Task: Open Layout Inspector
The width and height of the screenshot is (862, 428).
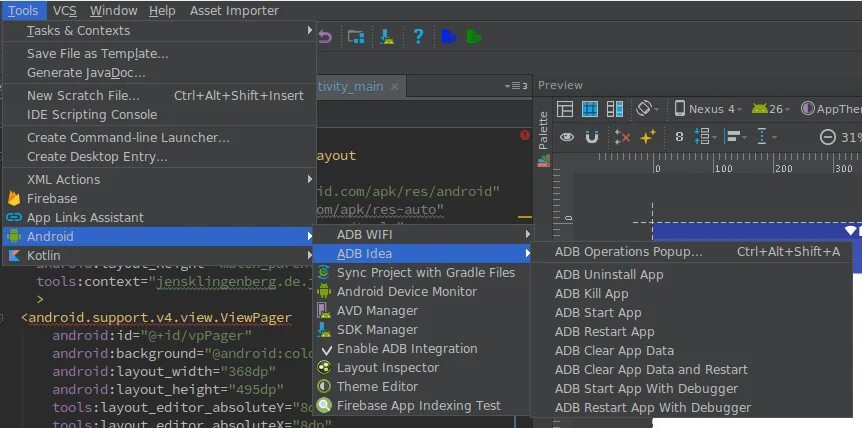Action: pyautogui.click(x=422, y=368)
